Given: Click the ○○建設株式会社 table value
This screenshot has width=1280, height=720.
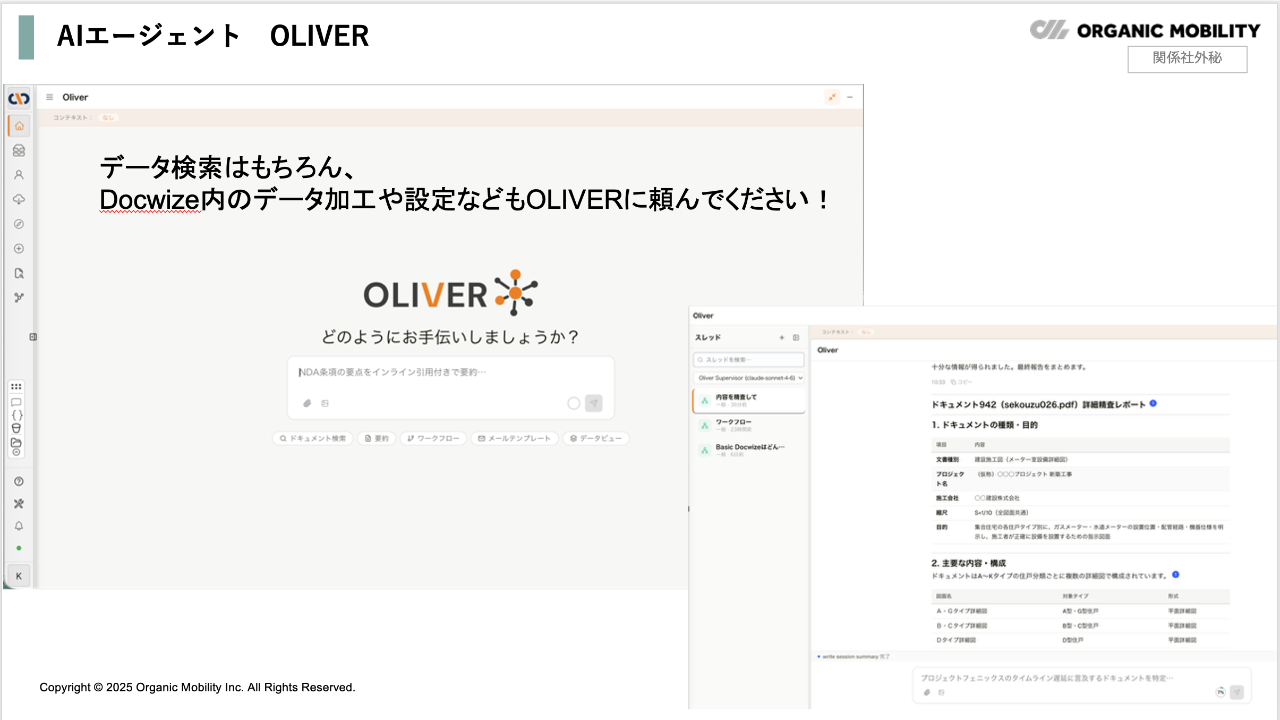Looking at the screenshot, I should (997, 497).
